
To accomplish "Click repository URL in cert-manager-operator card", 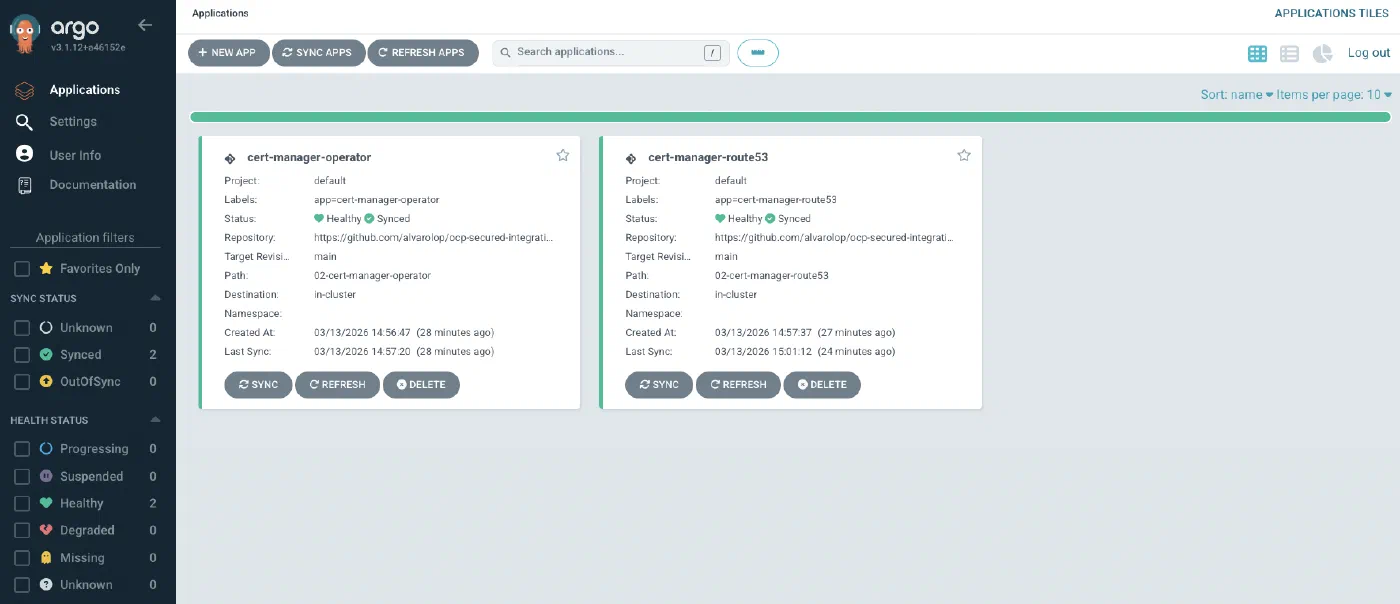I will [434, 238].
